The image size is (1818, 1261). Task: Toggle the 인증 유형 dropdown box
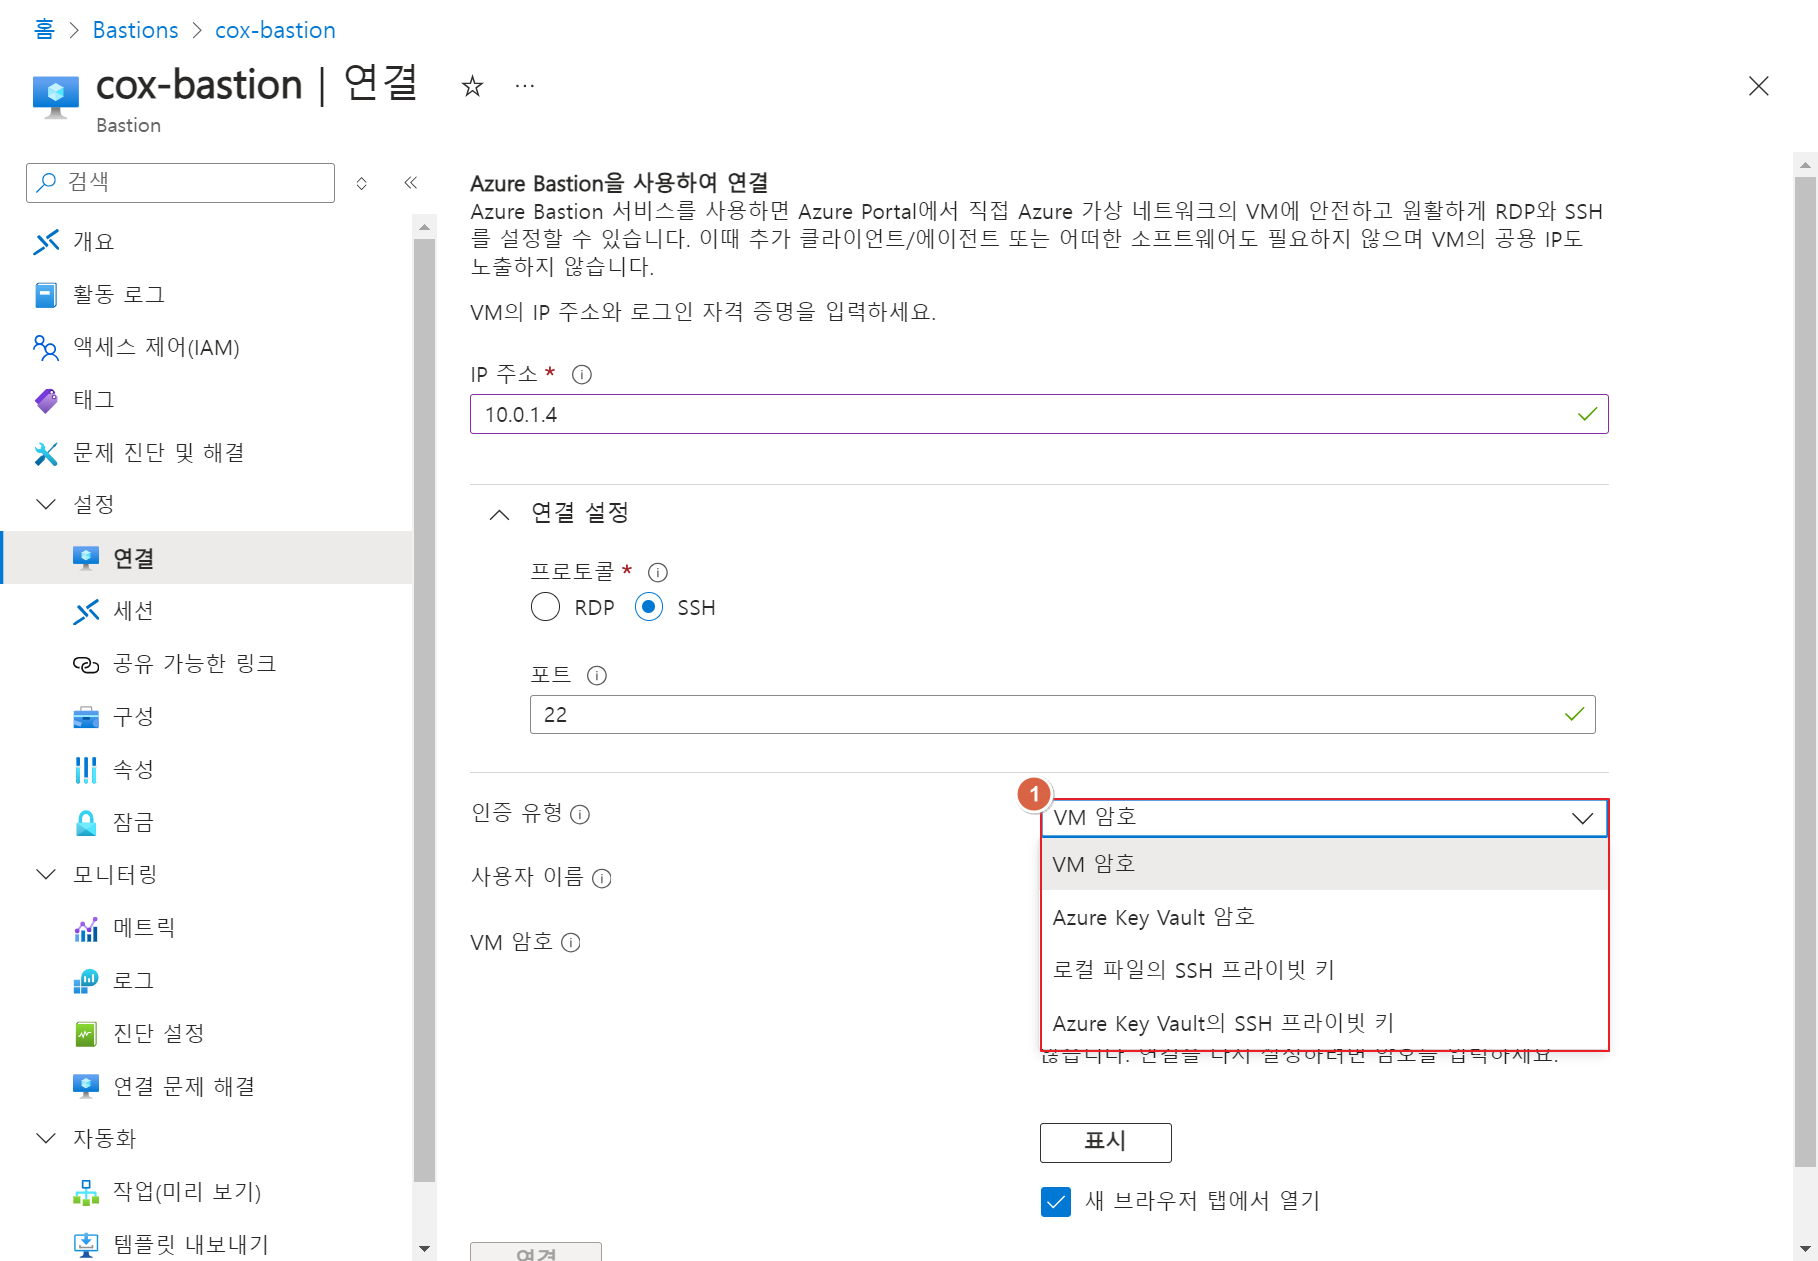(1324, 818)
